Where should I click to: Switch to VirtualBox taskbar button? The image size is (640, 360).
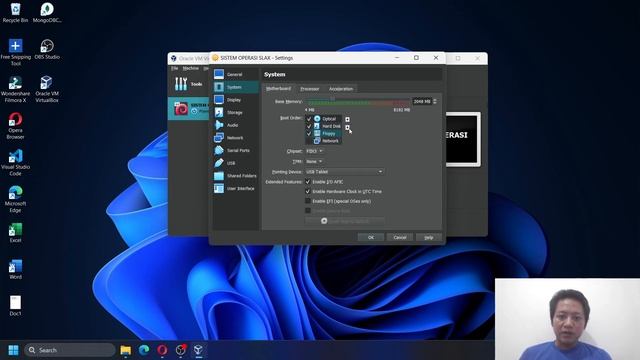coord(198,350)
